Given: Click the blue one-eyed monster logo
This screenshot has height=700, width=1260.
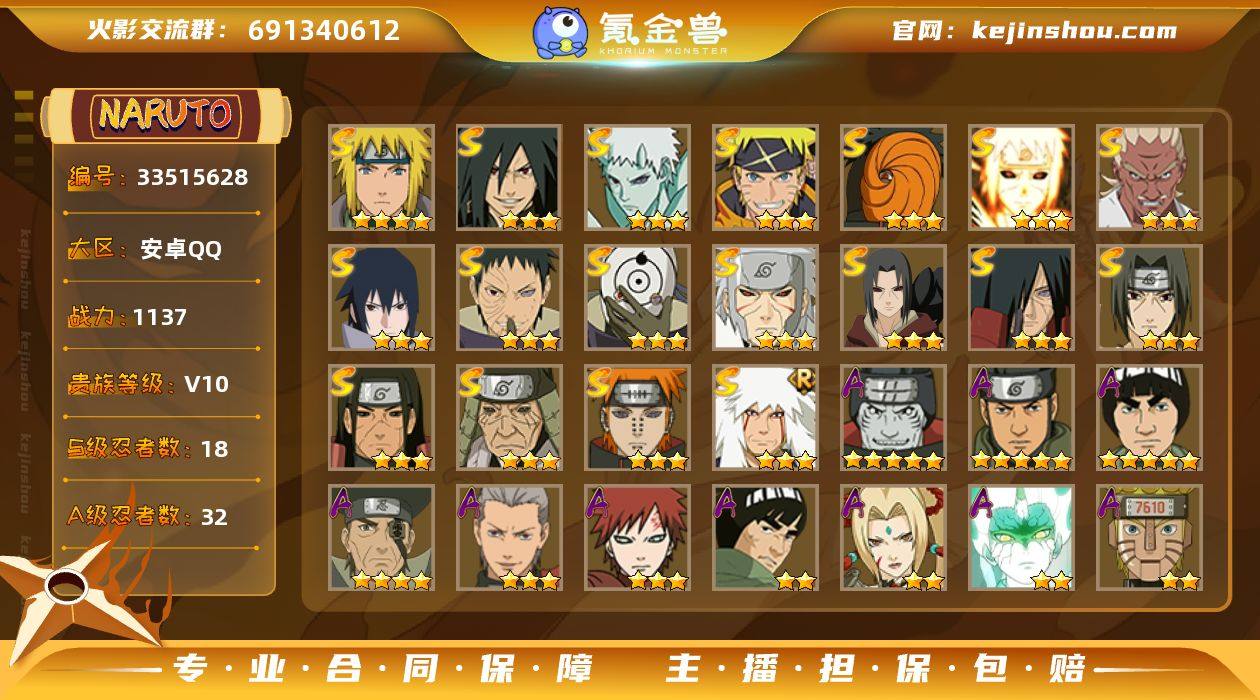Looking at the screenshot, I should (560, 31).
